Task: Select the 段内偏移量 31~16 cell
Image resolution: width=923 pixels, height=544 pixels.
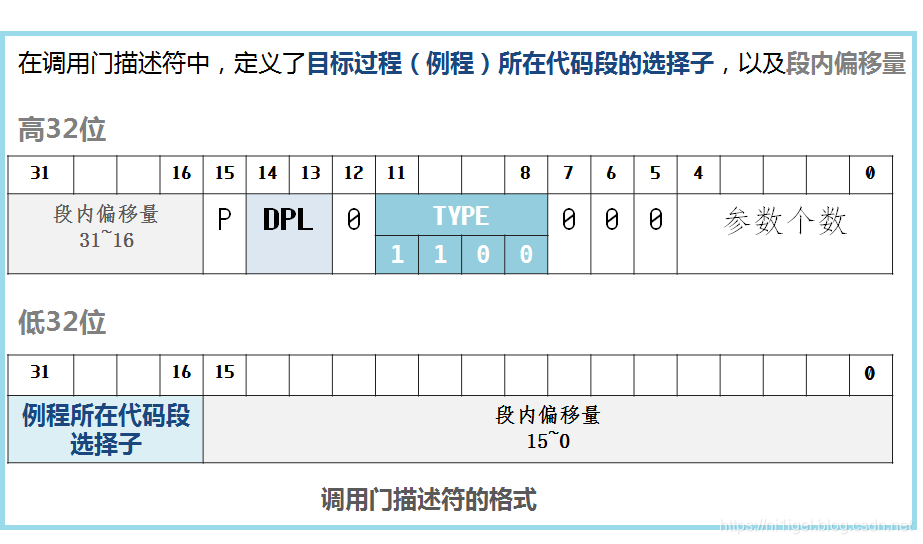Action: (x=105, y=234)
